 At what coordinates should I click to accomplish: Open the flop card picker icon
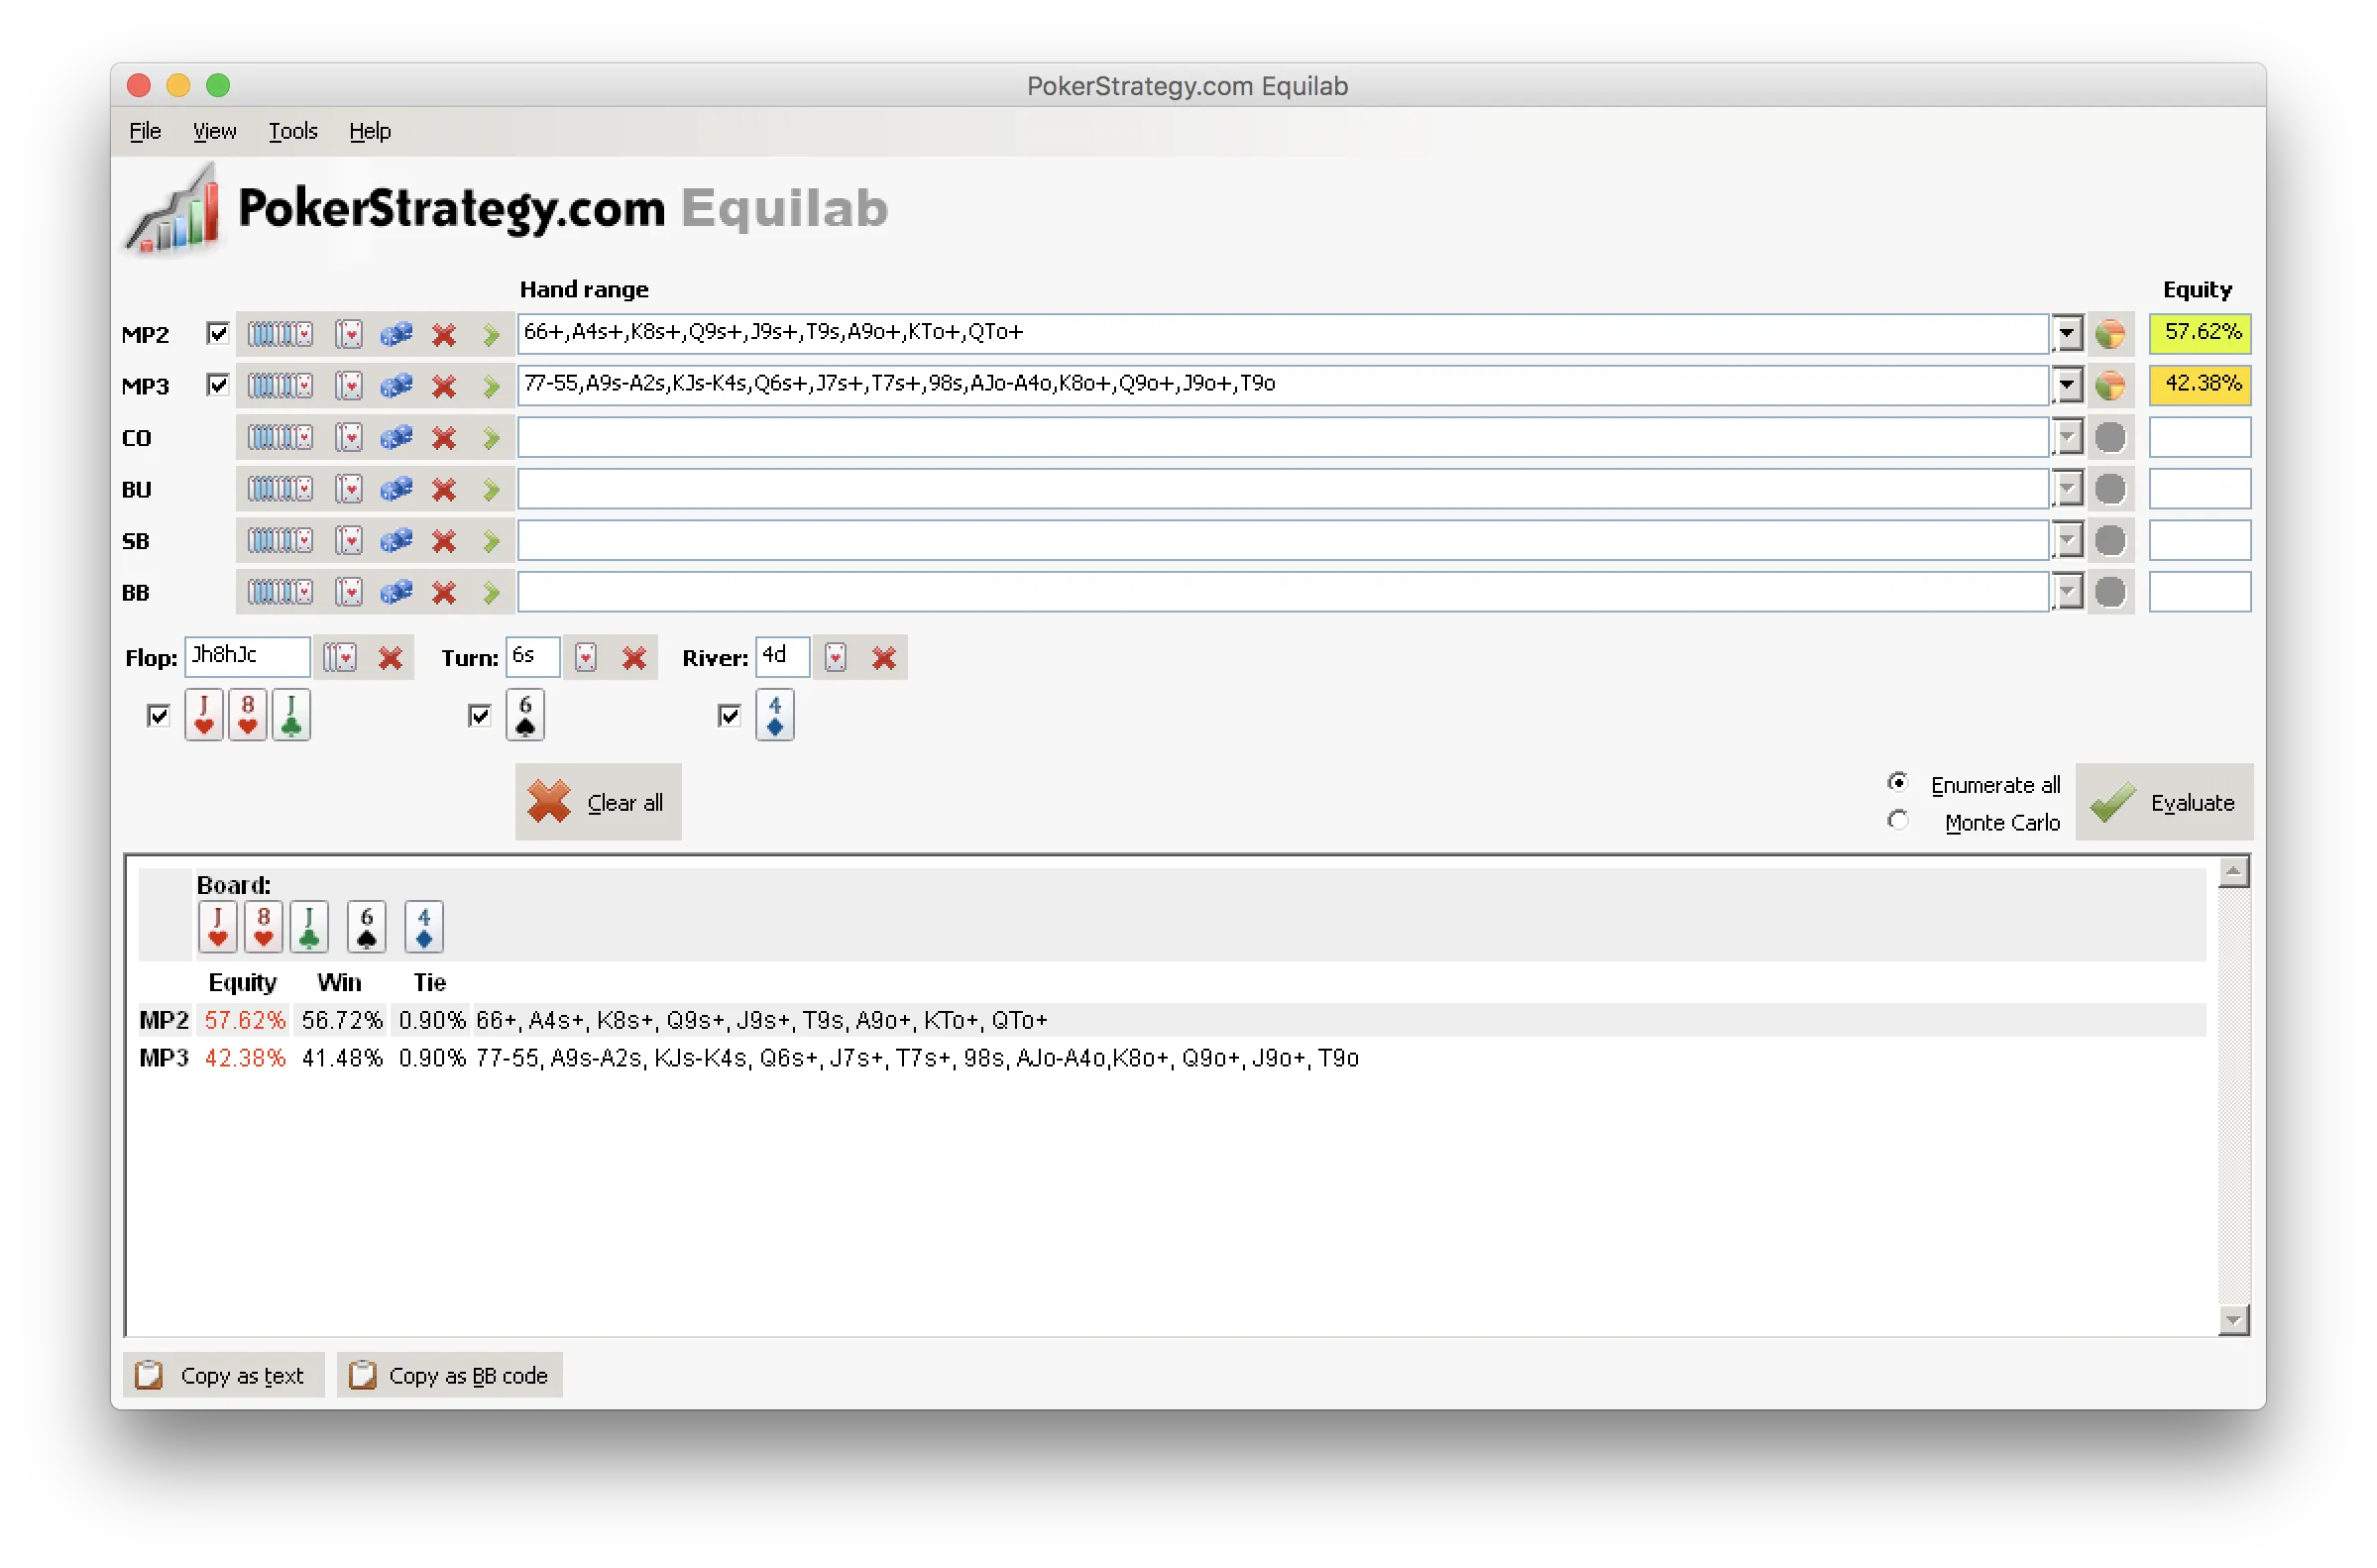(340, 657)
